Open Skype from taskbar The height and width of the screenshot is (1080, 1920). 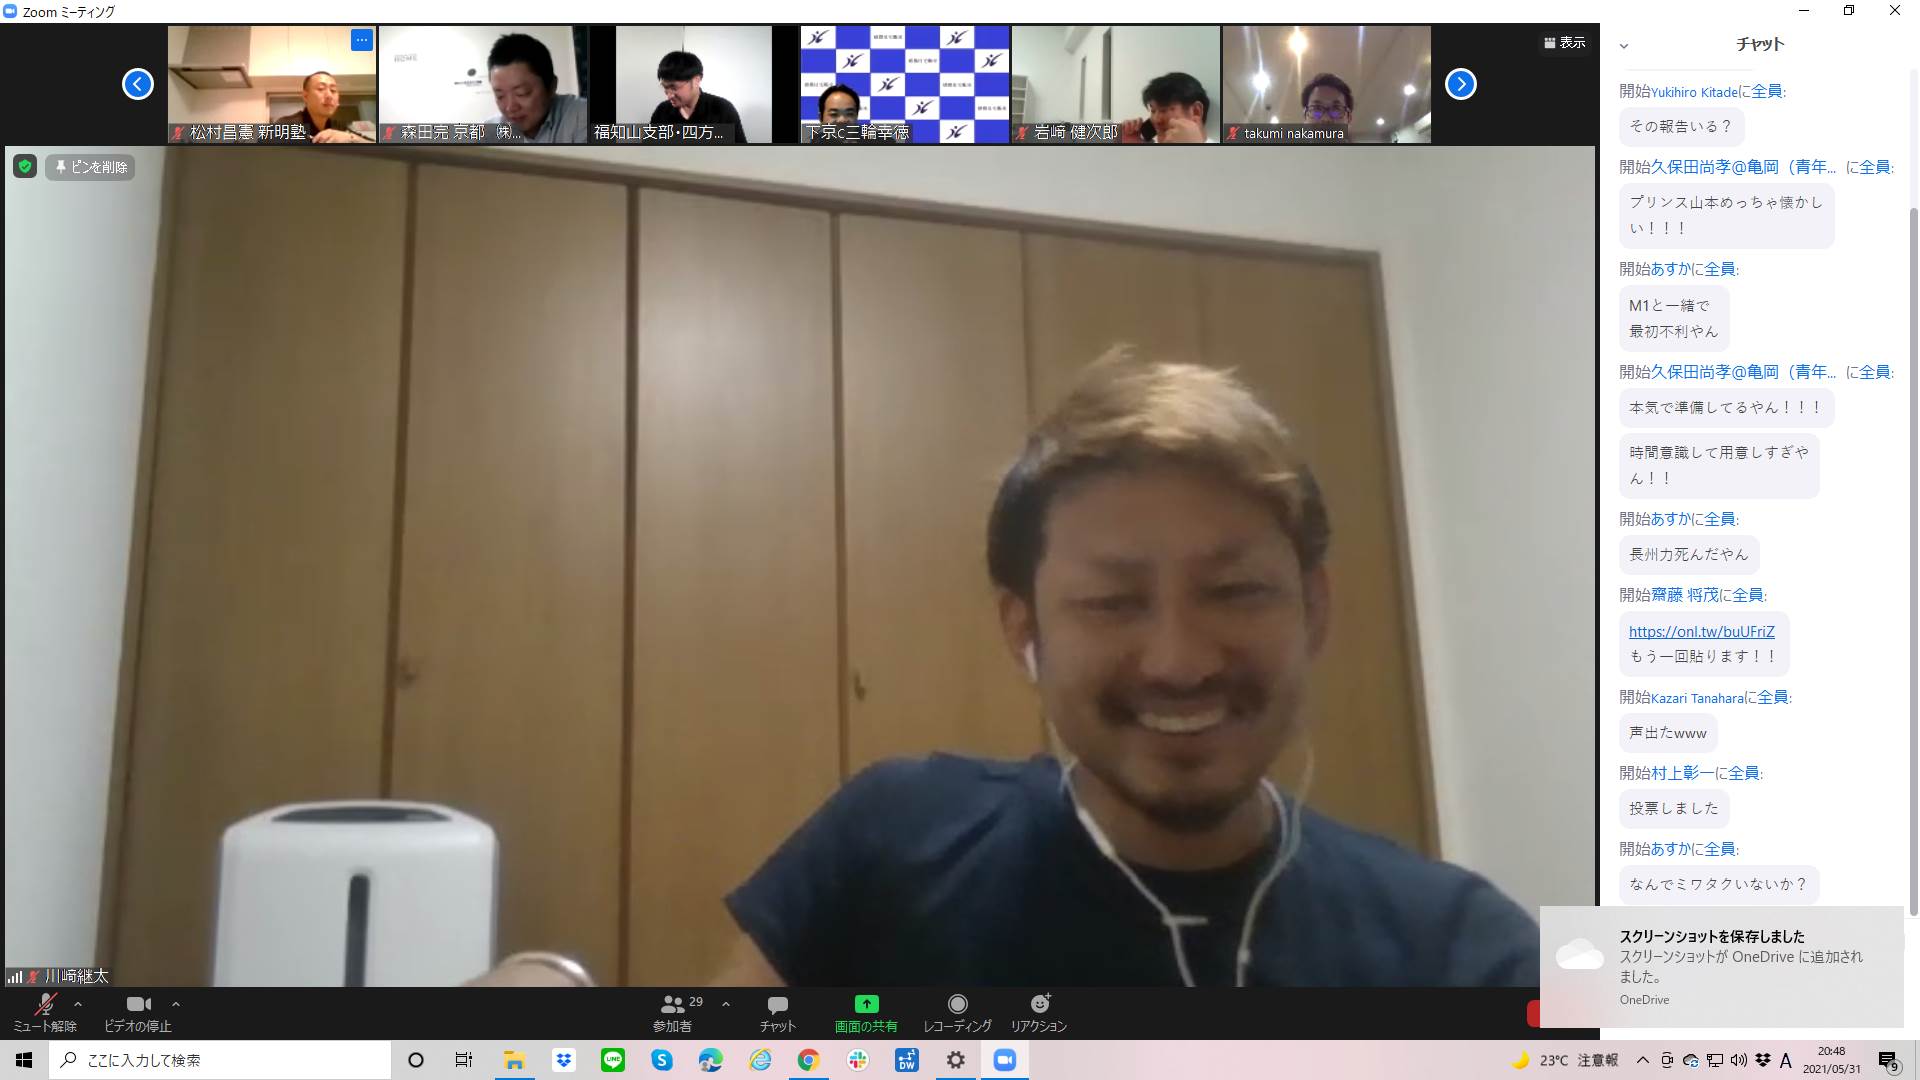click(662, 1060)
